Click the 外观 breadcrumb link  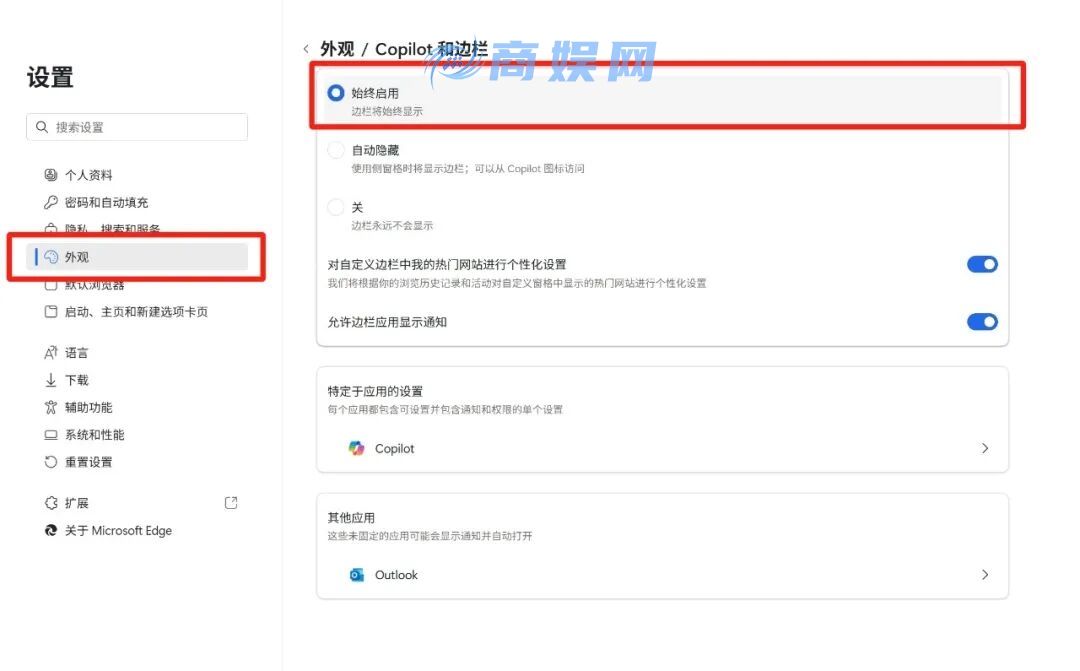coord(337,49)
